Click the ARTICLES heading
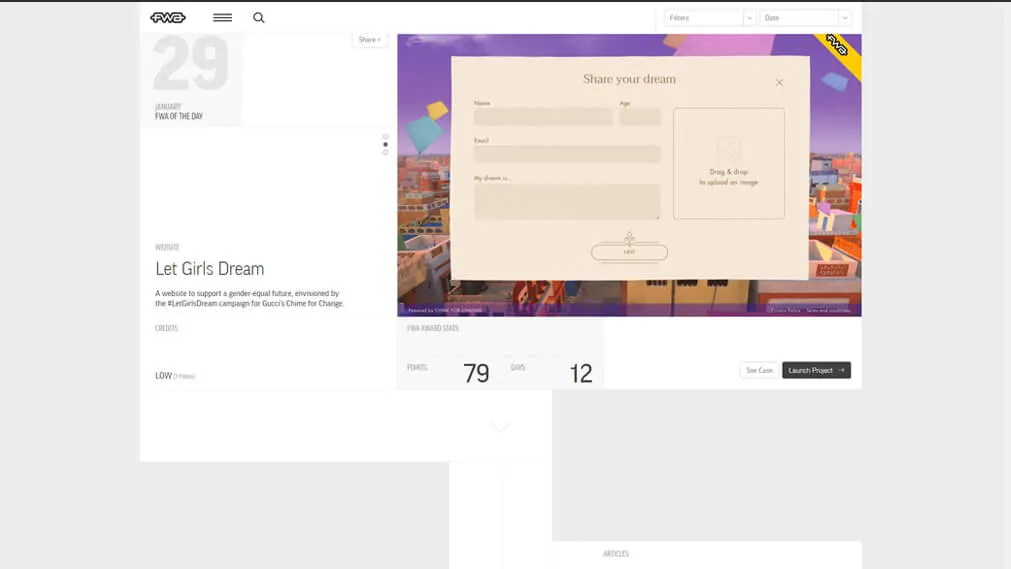This screenshot has width=1011, height=569. (x=616, y=554)
